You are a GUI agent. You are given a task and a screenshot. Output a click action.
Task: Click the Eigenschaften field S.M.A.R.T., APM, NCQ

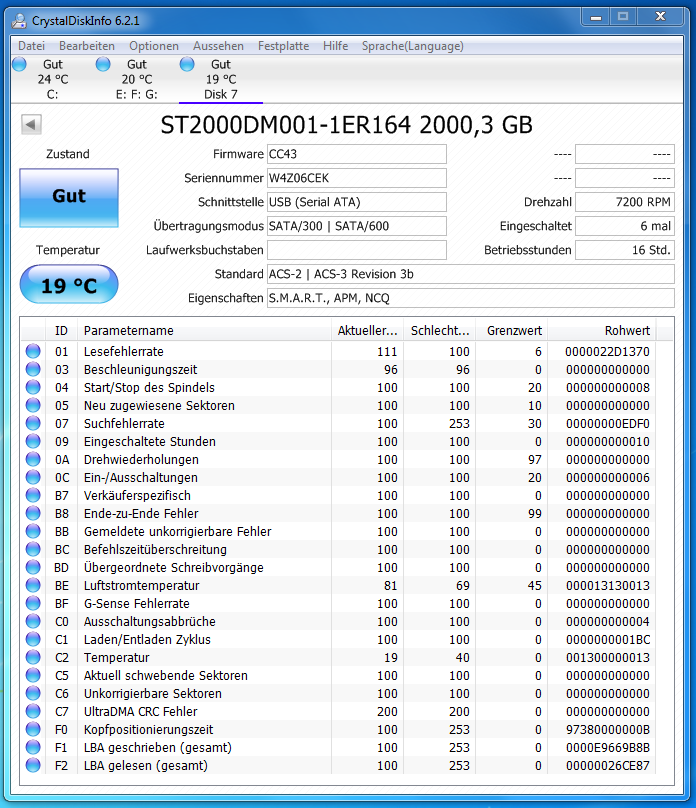470,298
